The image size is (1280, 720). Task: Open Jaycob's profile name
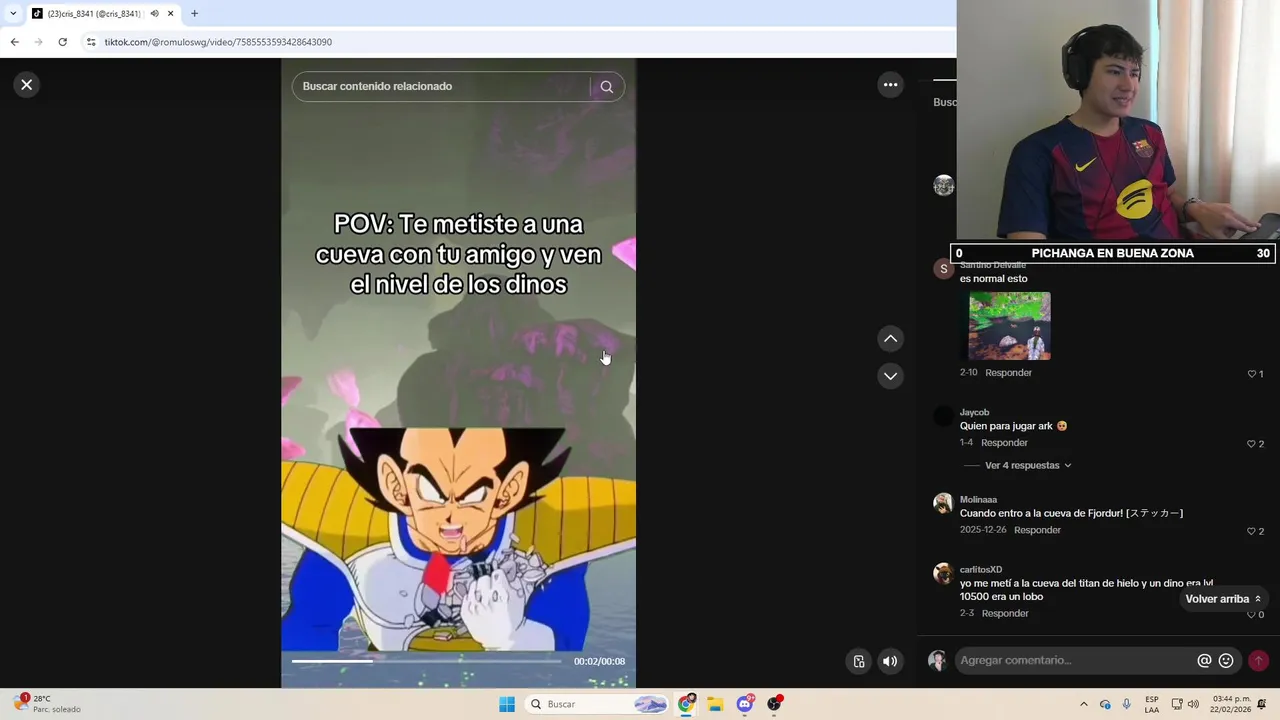[974, 412]
